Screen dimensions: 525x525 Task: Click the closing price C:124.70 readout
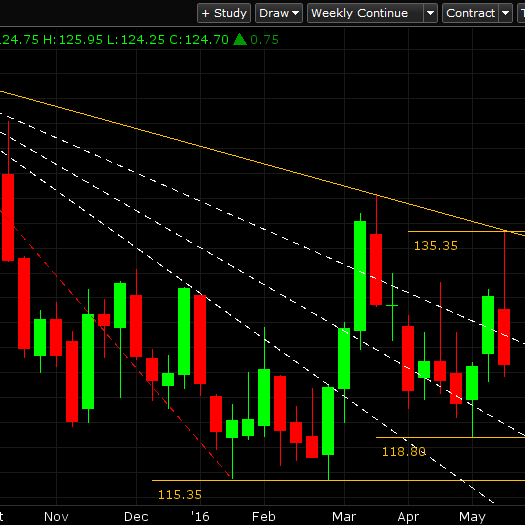[x=199, y=40]
